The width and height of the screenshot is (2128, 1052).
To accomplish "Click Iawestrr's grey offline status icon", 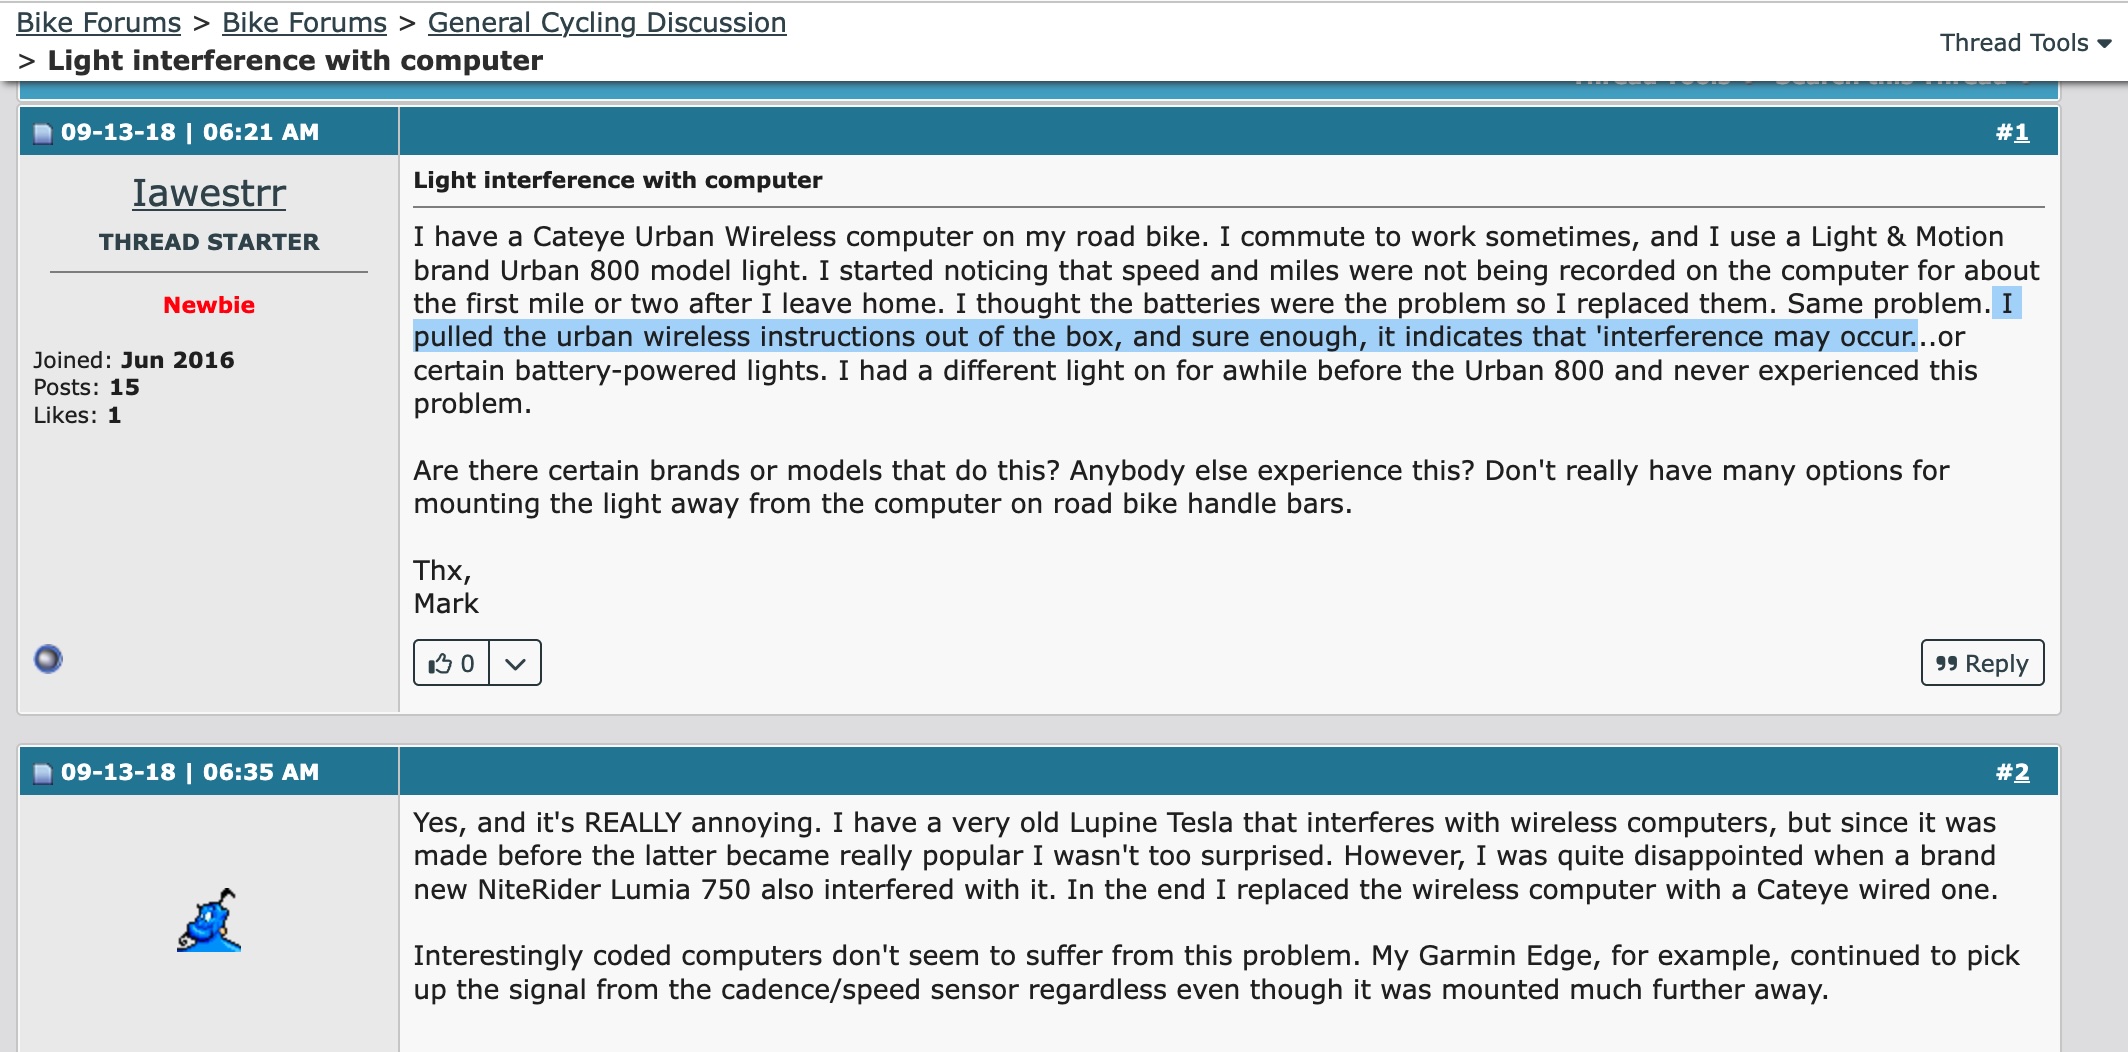I will click(x=48, y=659).
